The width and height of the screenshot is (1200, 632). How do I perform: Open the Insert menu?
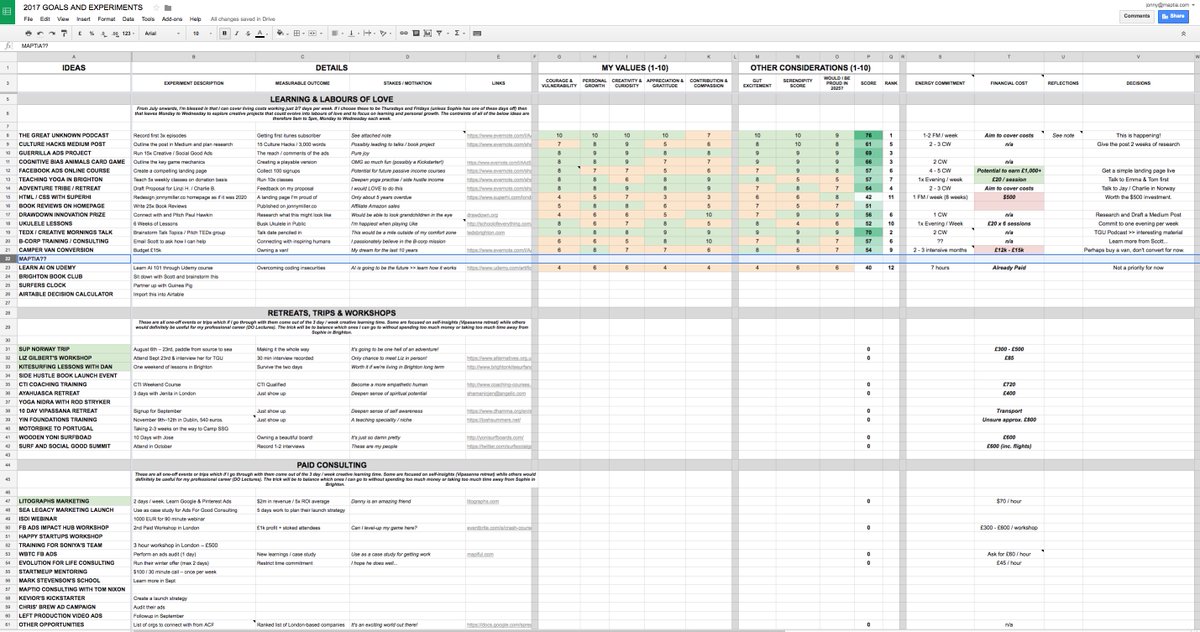pos(83,19)
